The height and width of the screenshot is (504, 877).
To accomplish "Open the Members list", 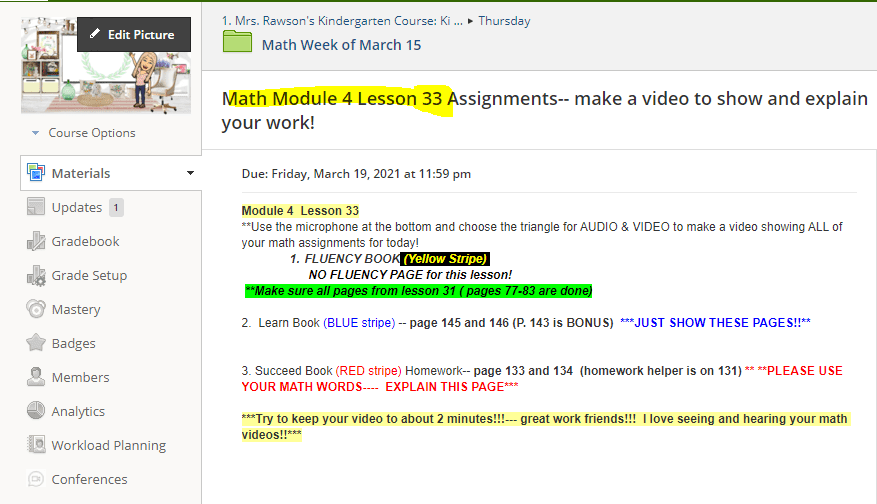I will tap(81, 378).
